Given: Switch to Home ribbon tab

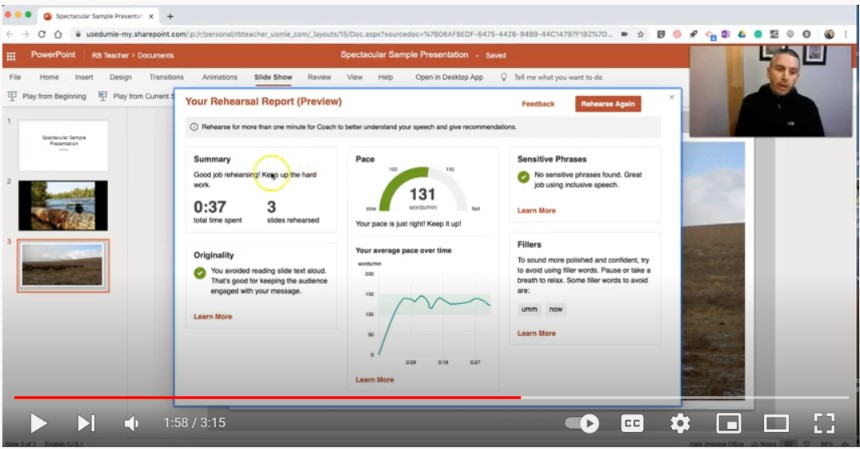Looking at the screenshot, I should 49,77.
